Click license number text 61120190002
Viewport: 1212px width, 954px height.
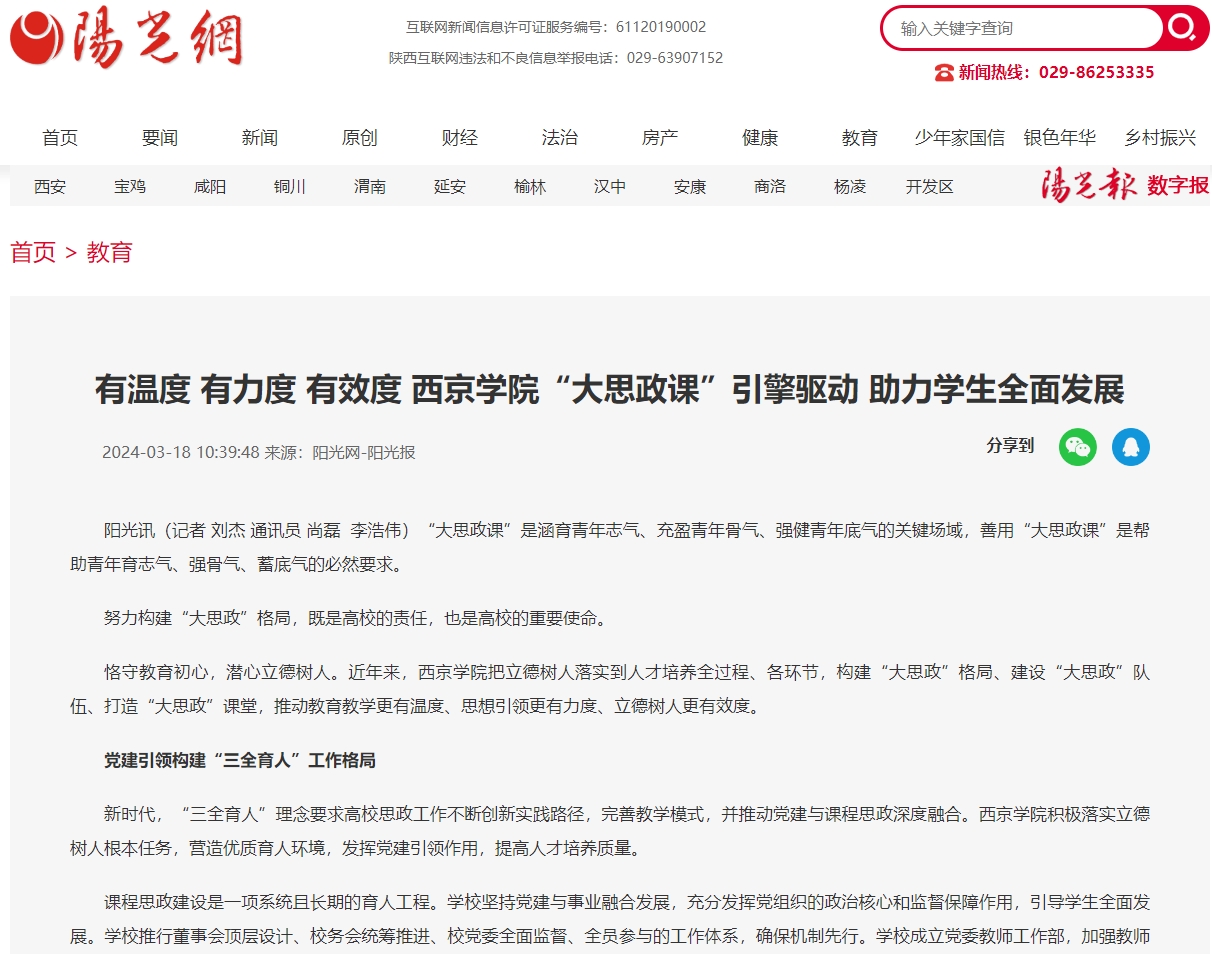[x=660, y=27]
